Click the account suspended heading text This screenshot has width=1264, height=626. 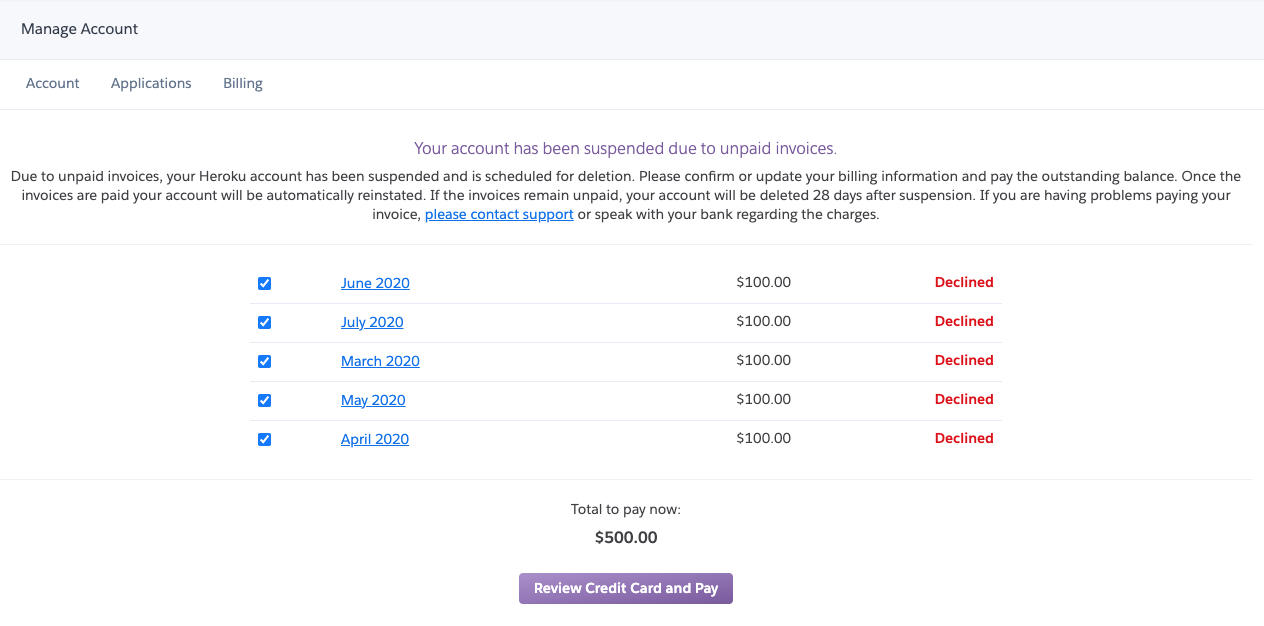coord(625,149)
